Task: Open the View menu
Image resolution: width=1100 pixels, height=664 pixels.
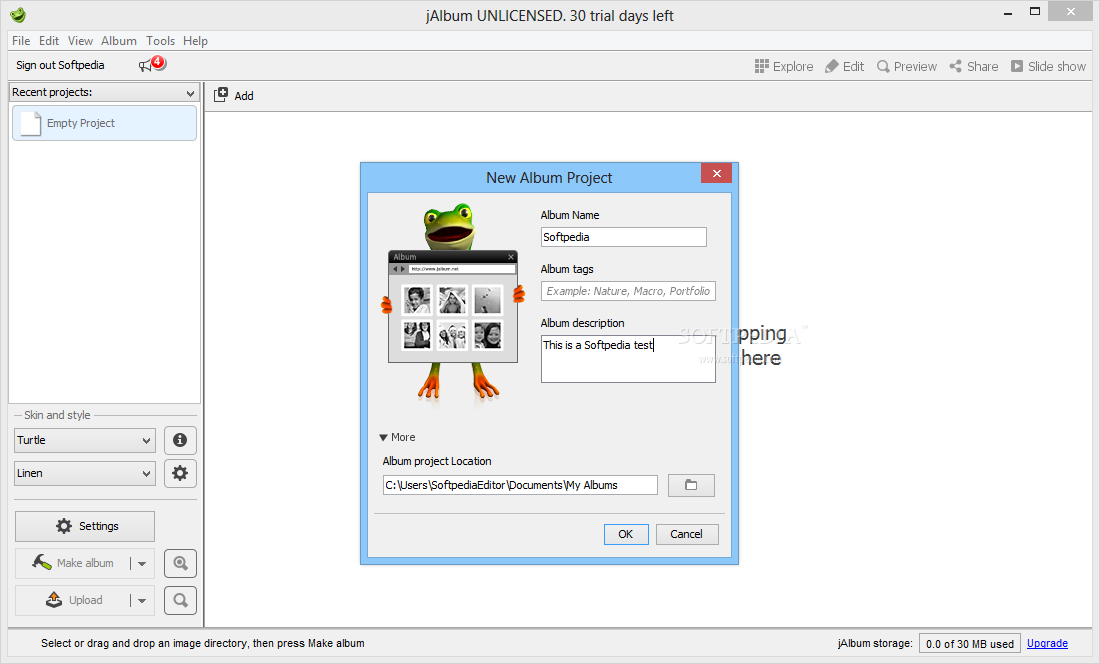Action: [80, 41]
